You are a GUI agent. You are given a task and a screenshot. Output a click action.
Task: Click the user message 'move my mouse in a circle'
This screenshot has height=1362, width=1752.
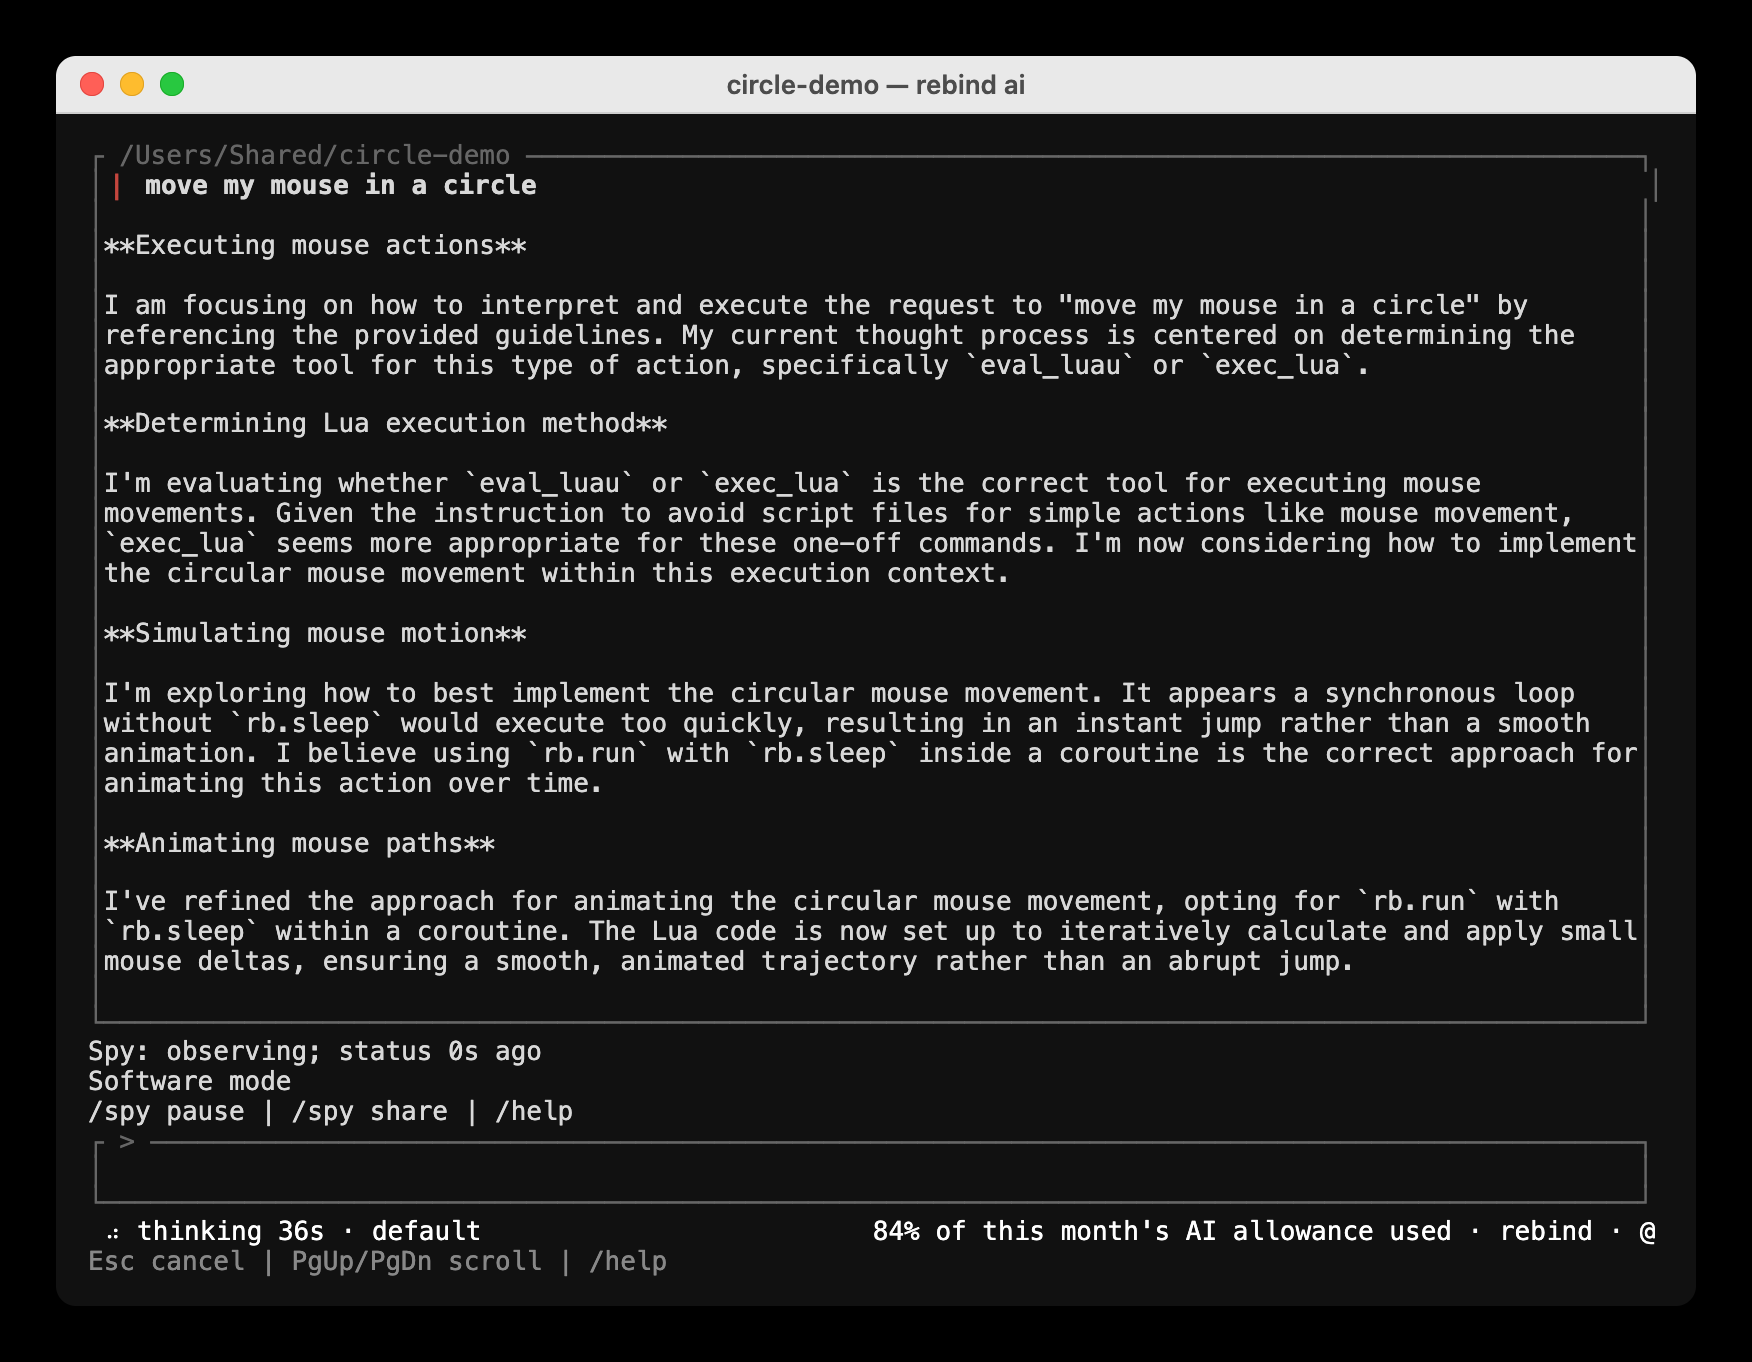(x=340, y=186)
